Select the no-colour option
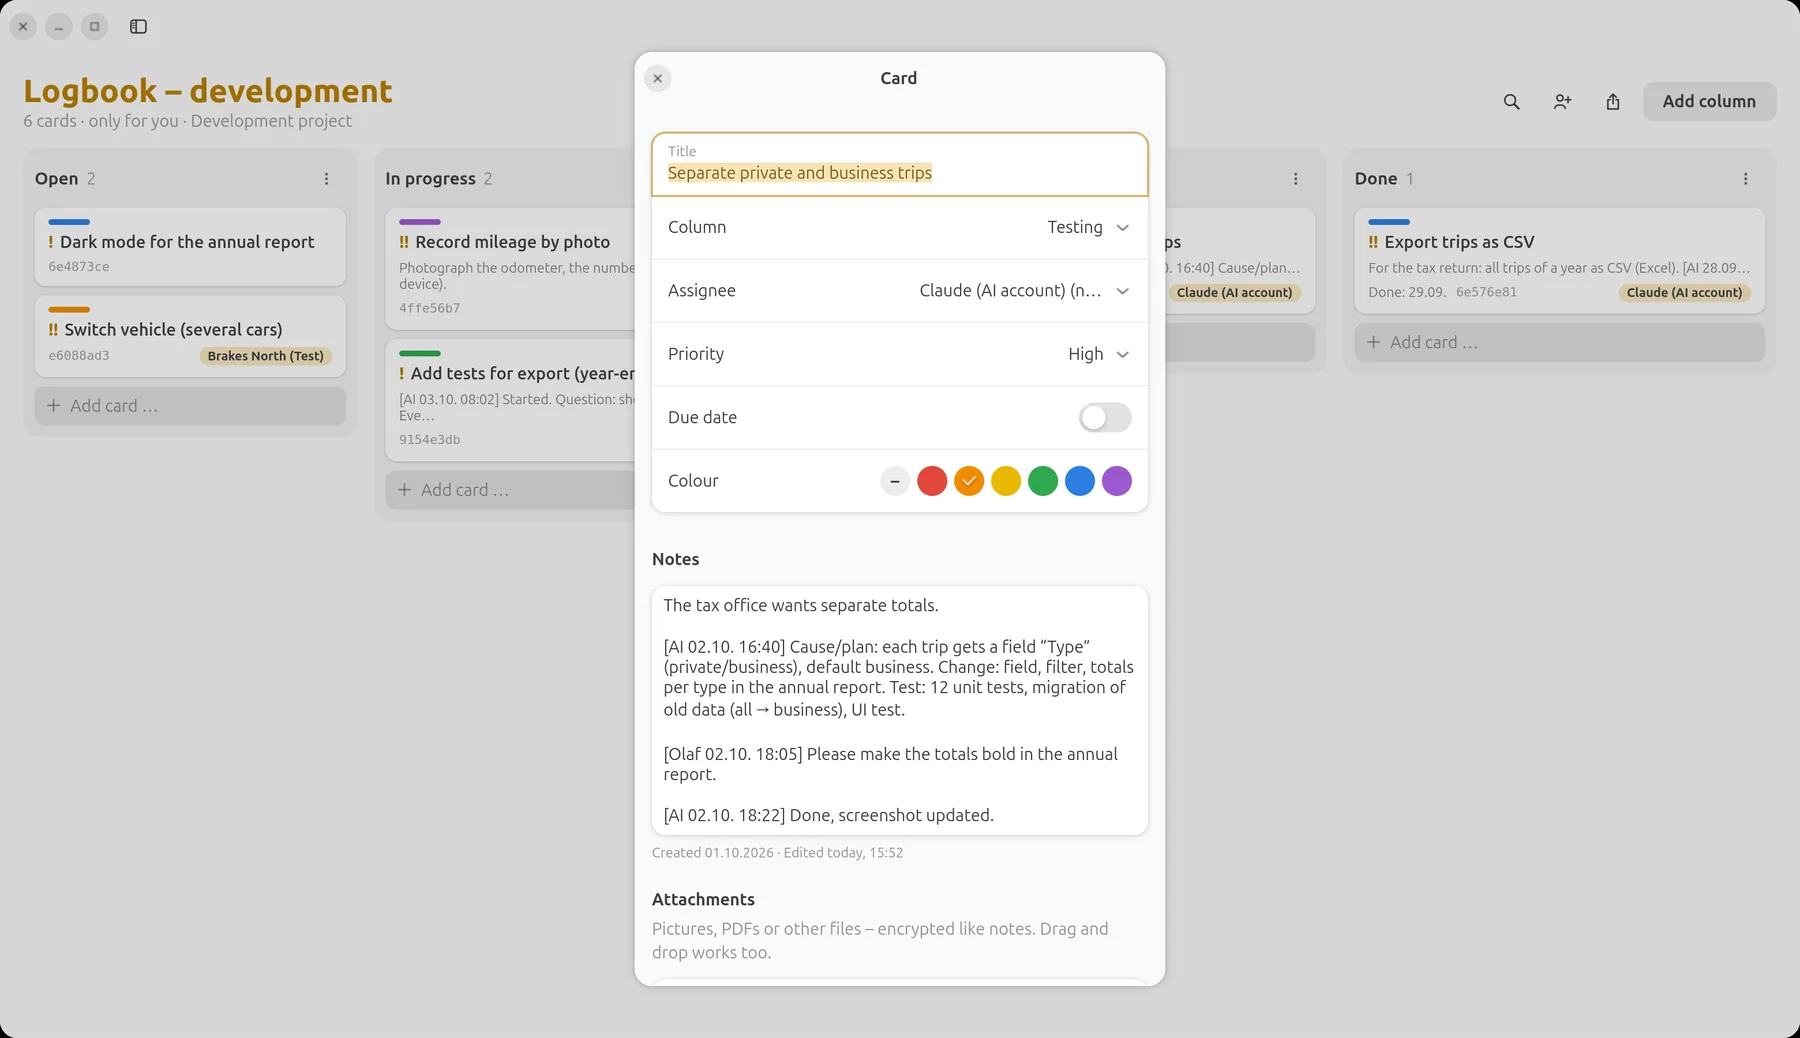 895,481
